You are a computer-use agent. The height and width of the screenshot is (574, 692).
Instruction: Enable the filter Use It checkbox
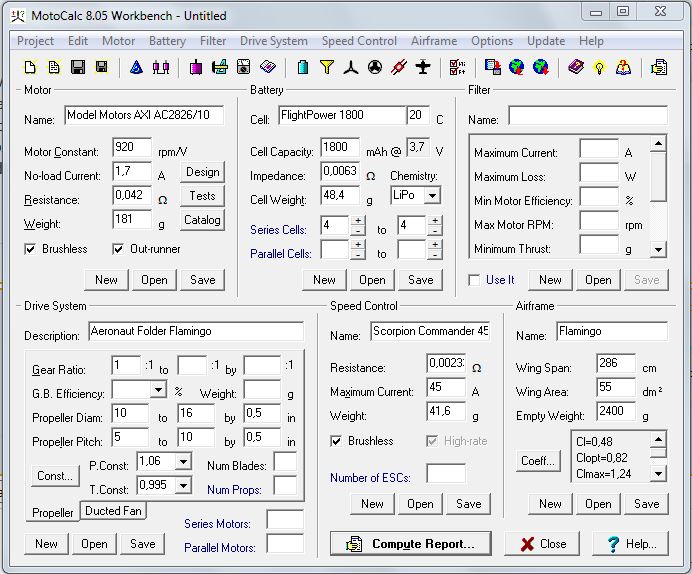474,280
